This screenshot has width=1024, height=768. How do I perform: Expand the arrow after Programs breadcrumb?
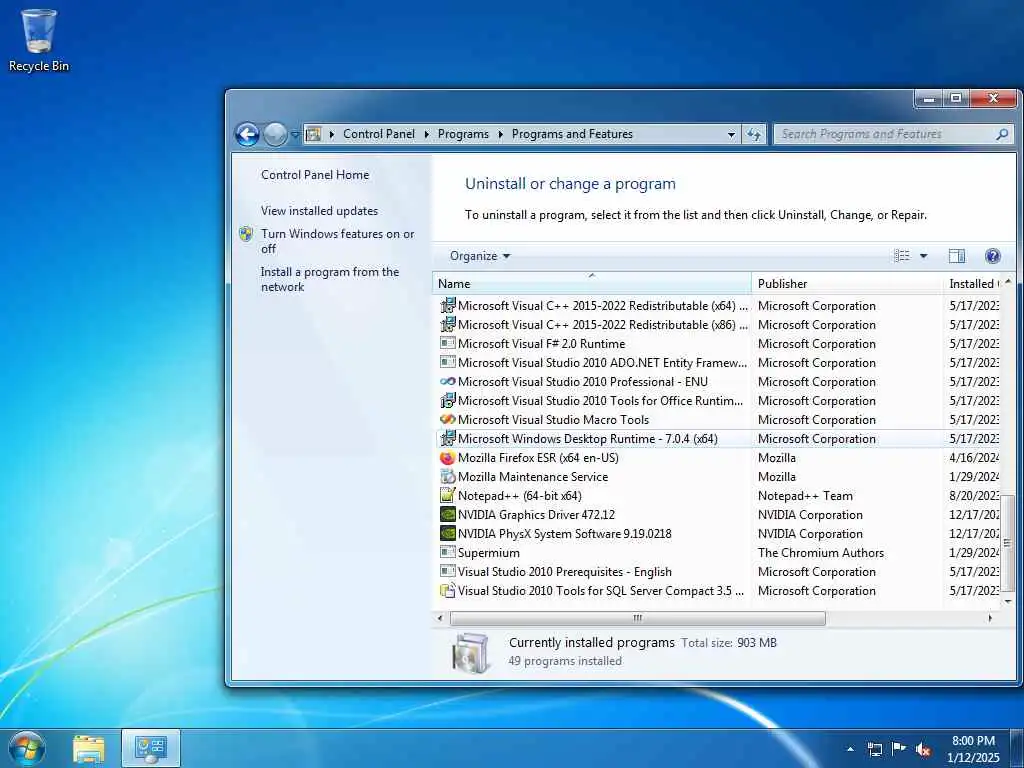coord(500,135)
